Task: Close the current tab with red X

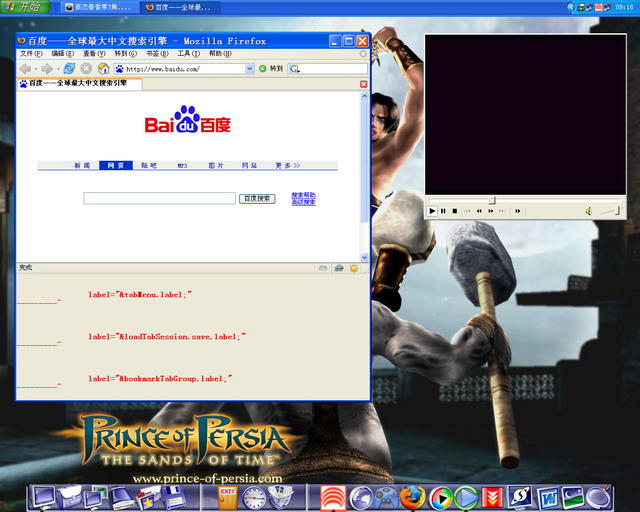Action: [x=363, y=84]
